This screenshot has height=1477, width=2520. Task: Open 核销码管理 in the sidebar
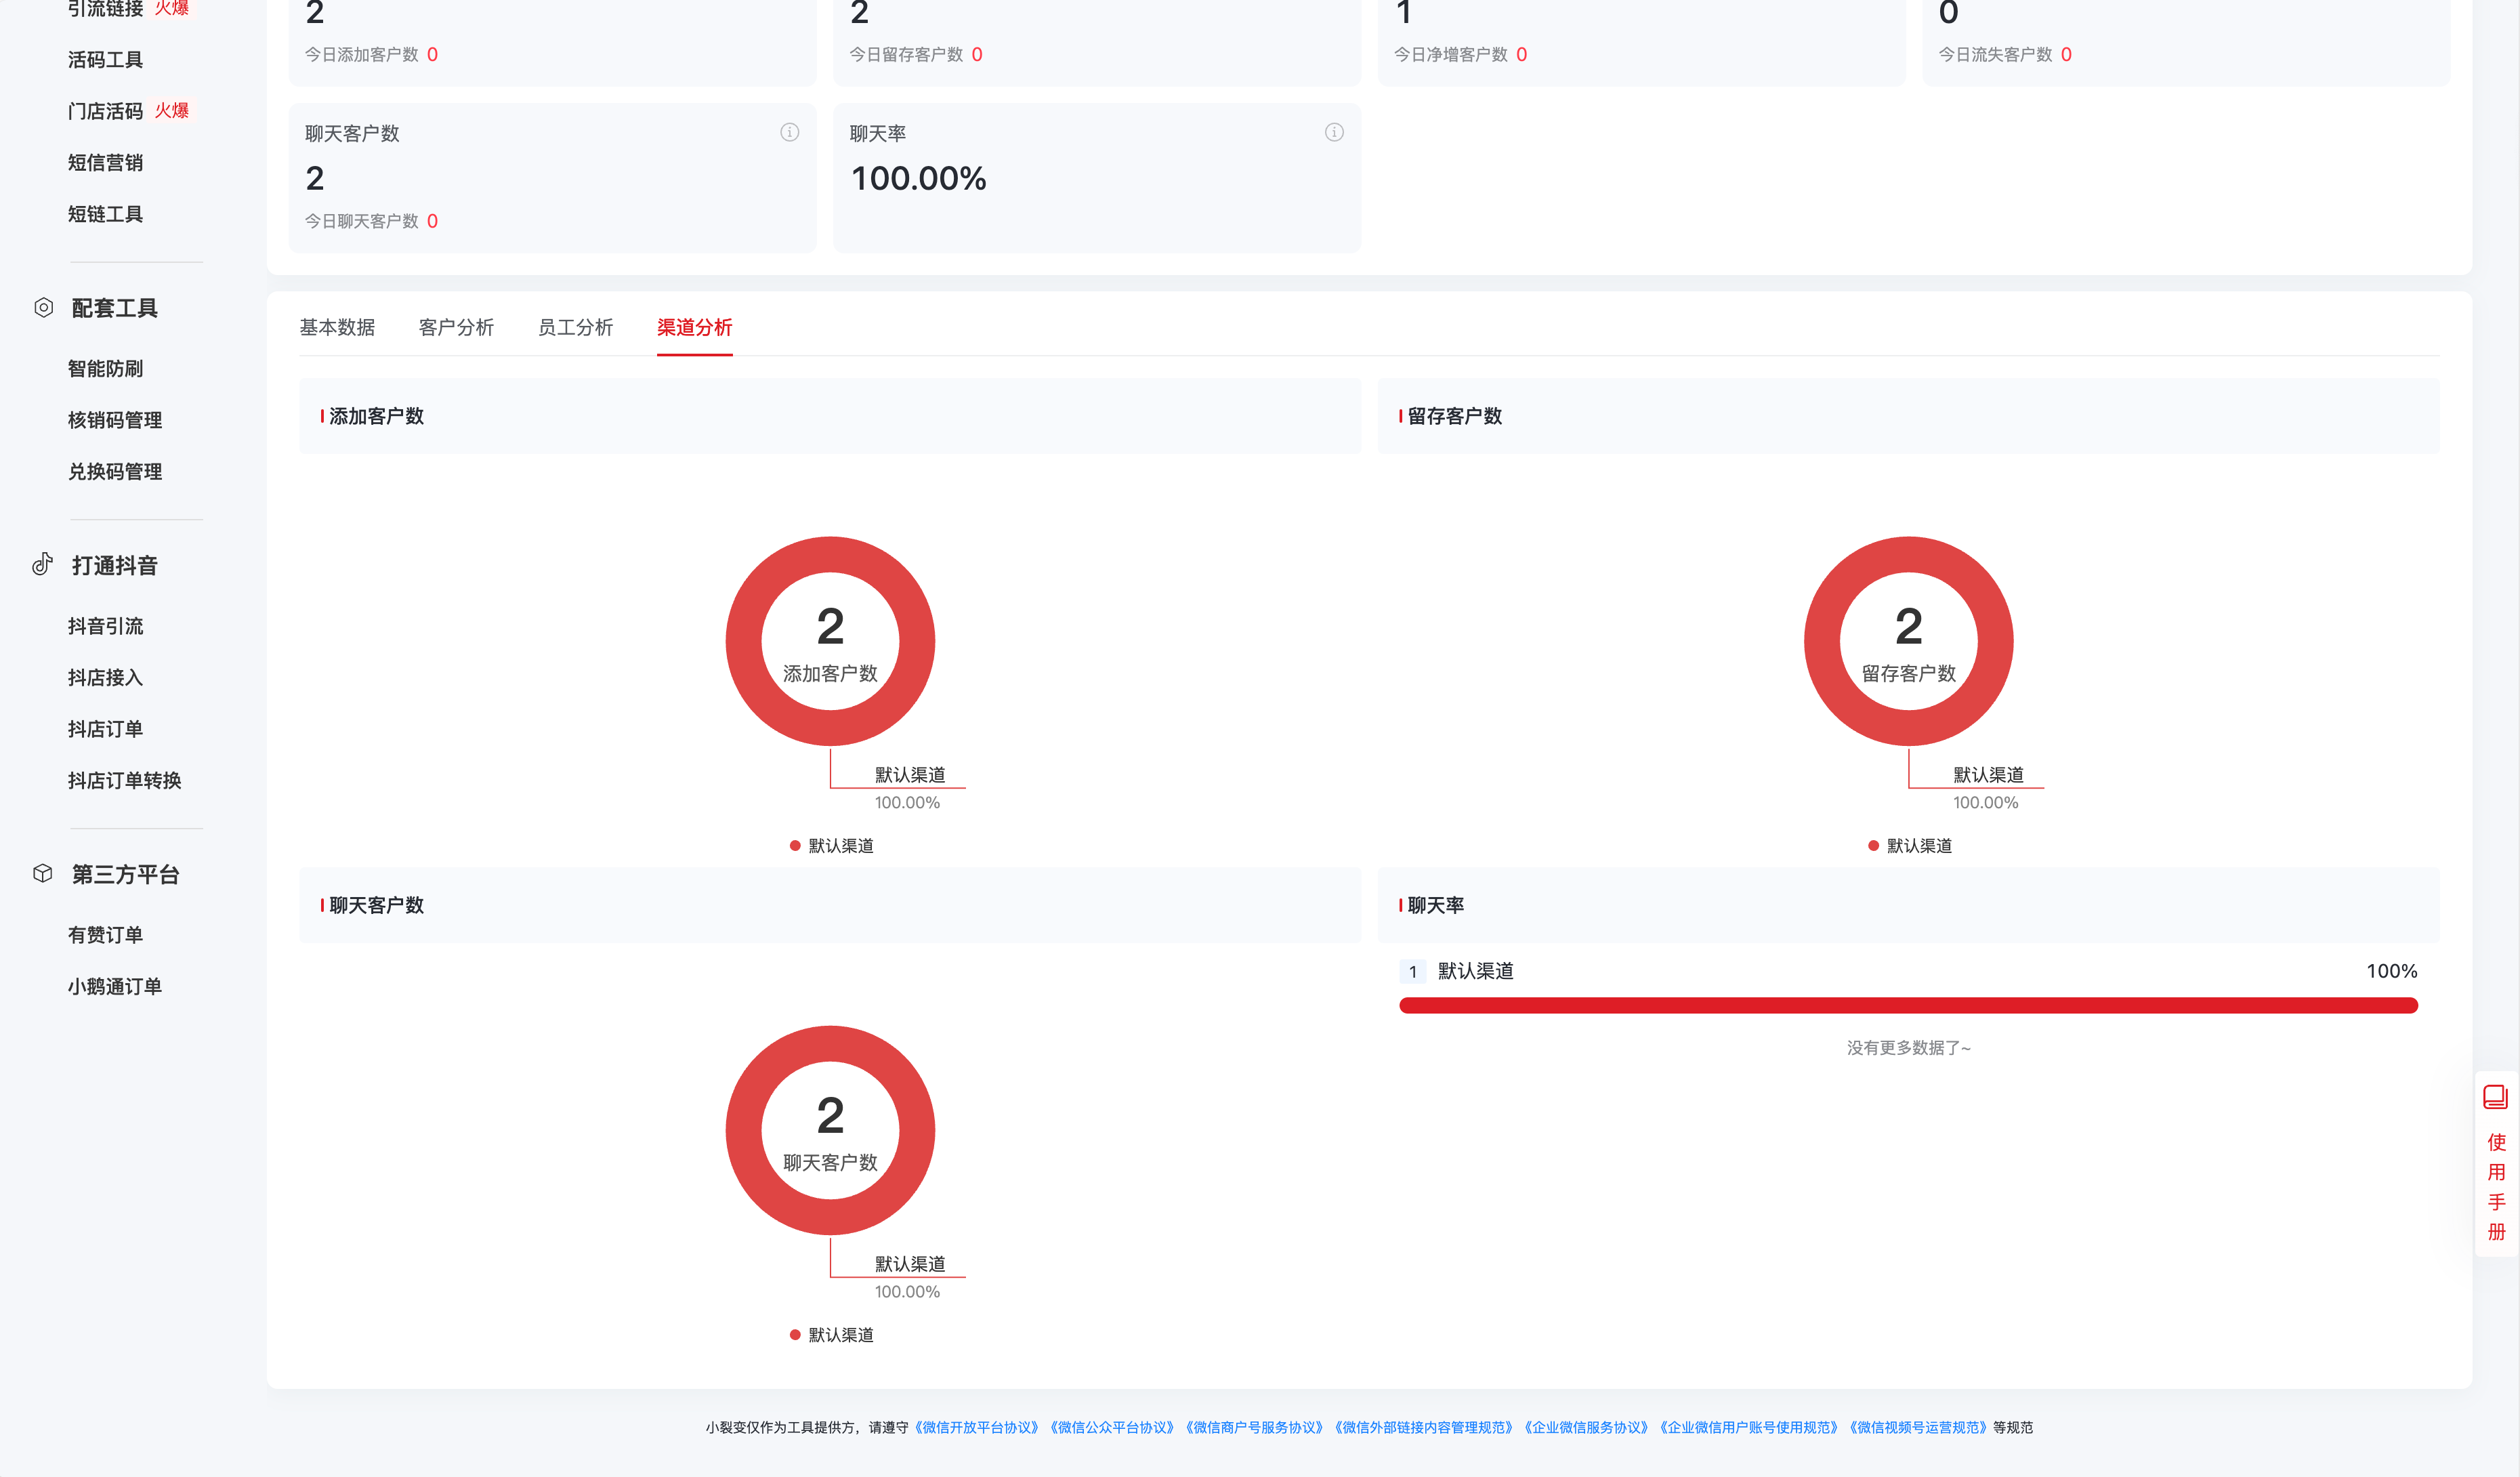[x=115, y=420]
